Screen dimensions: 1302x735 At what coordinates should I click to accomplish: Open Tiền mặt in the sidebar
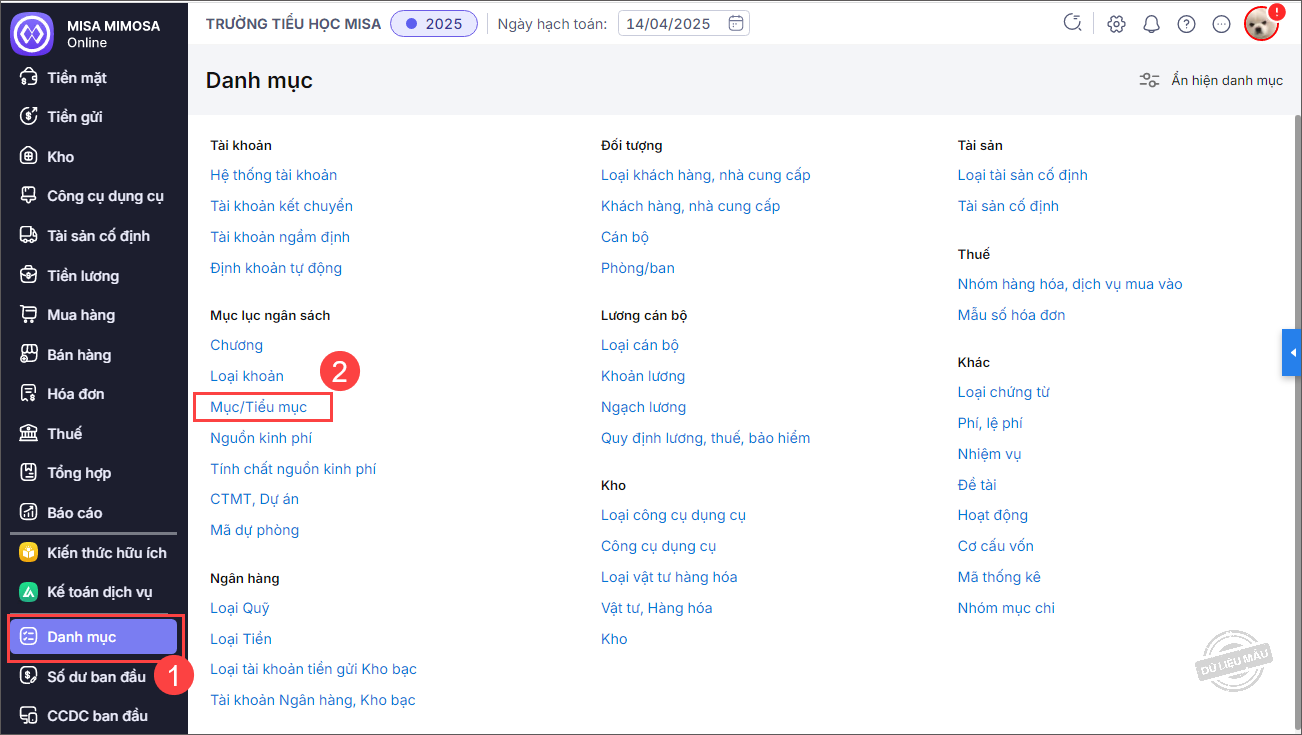(x=77, y=78)
